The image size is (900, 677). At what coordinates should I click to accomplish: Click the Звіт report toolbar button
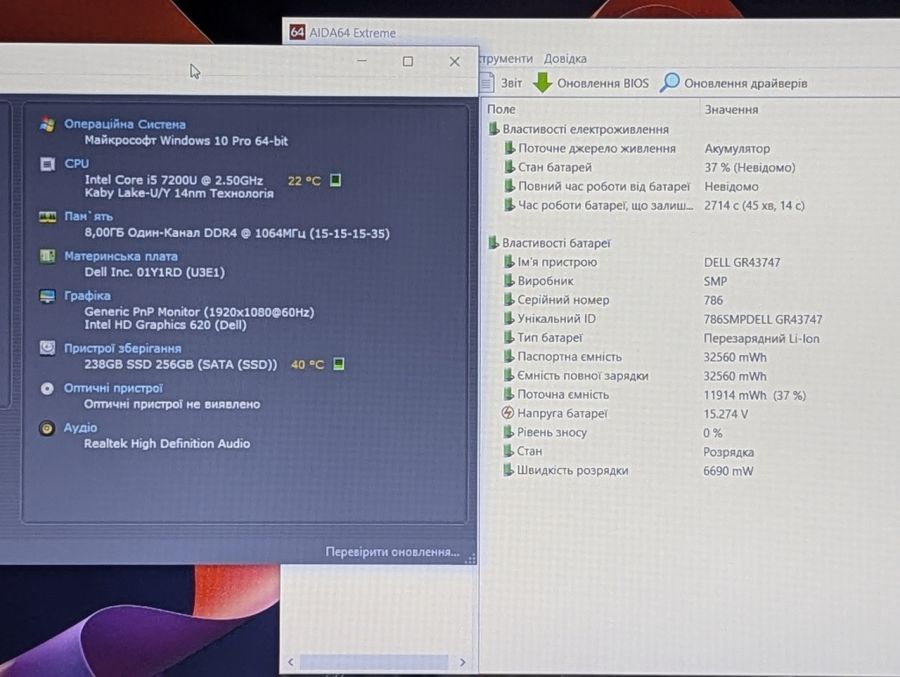(502, 83)
